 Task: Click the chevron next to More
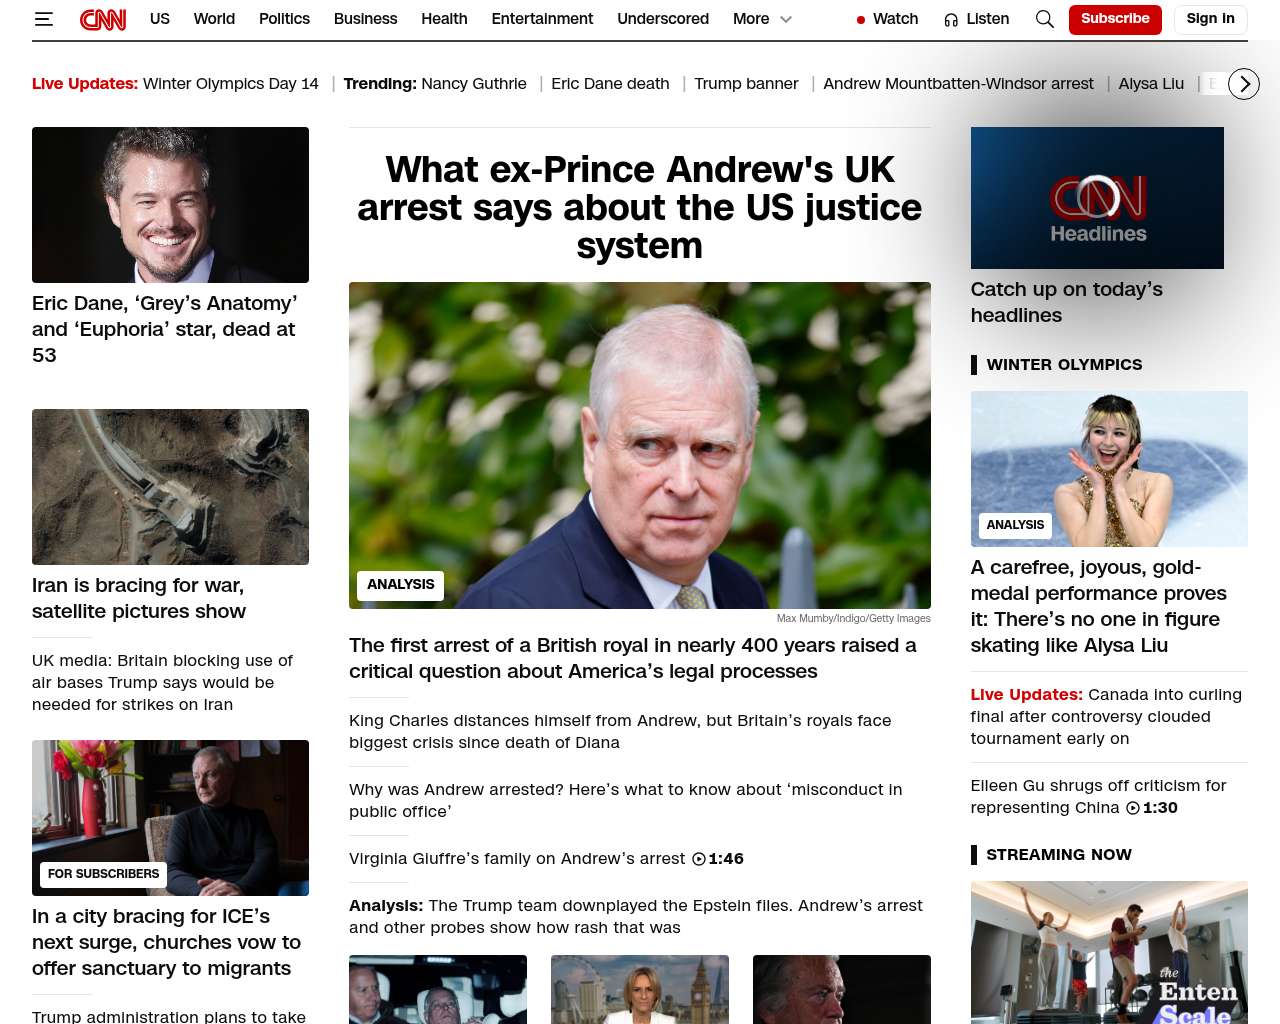786,19
